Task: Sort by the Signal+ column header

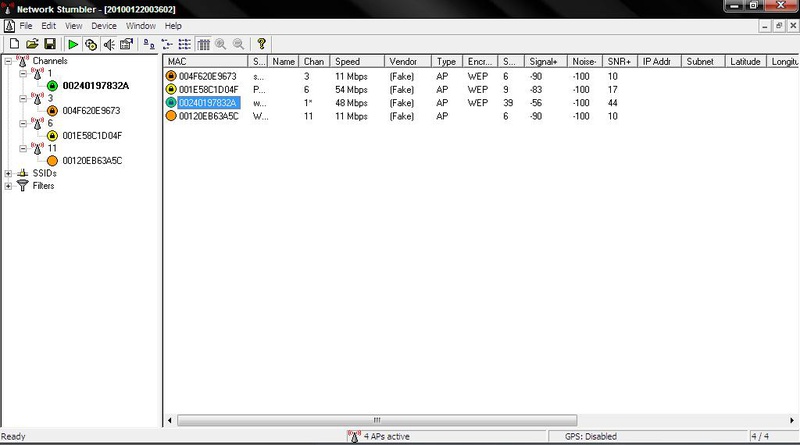Action: coord(545,61)
